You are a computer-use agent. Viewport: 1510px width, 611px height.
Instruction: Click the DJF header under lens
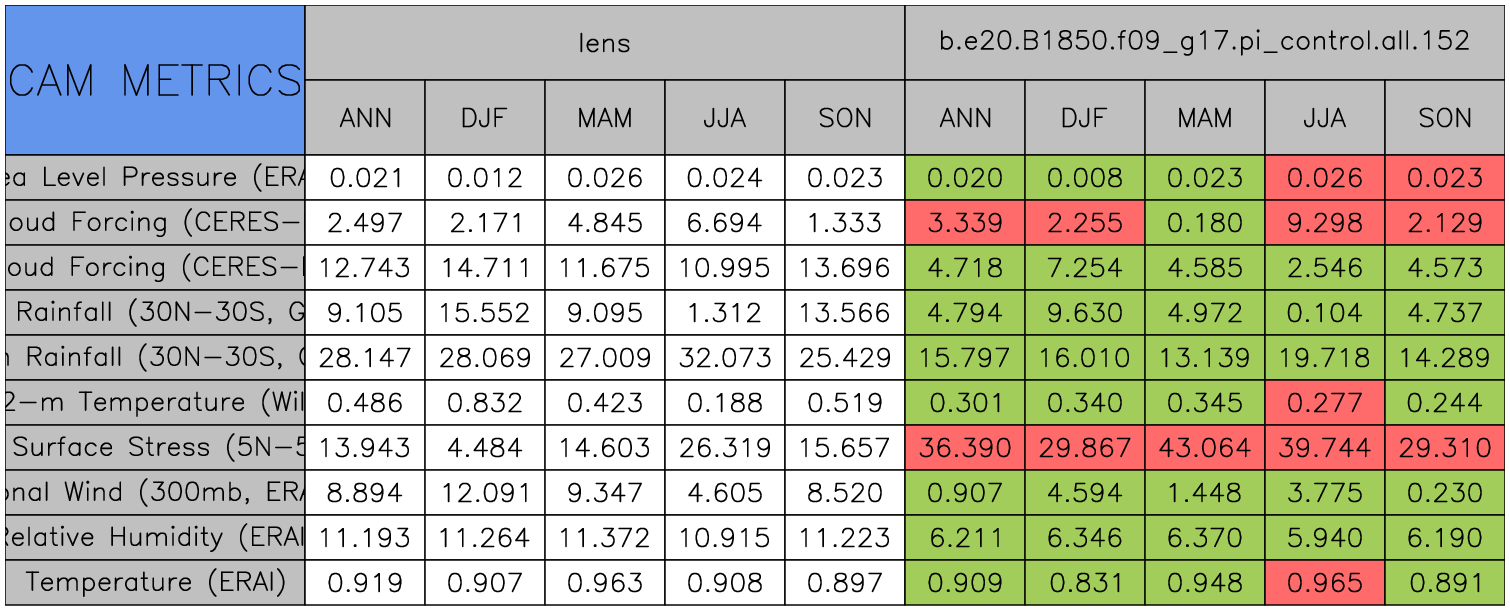coord(484,118)
